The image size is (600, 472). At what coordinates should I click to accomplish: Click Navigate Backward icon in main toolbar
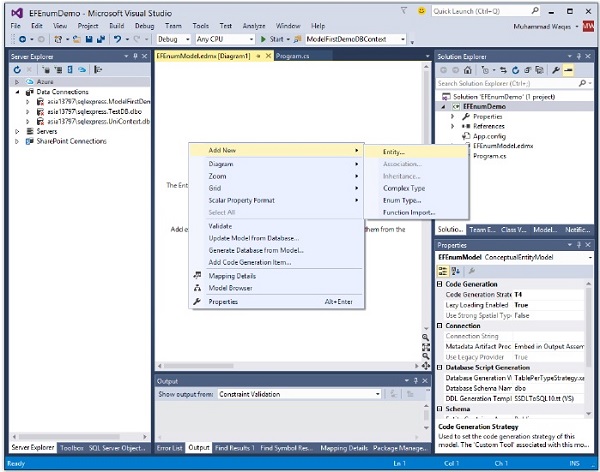[x=23, y=39]
